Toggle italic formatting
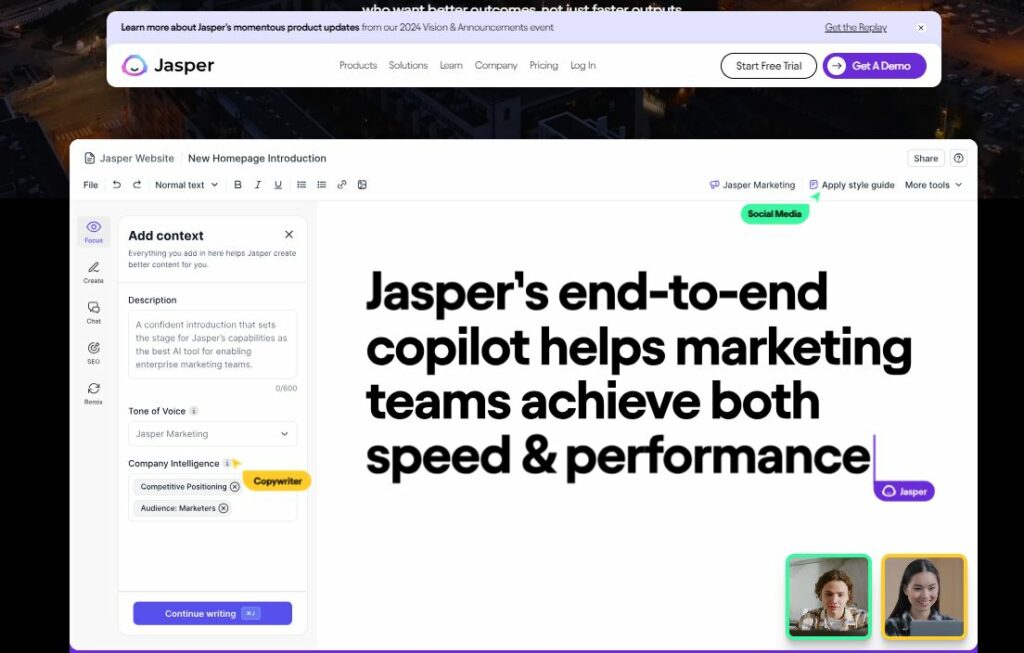 [x=258, y=185]
